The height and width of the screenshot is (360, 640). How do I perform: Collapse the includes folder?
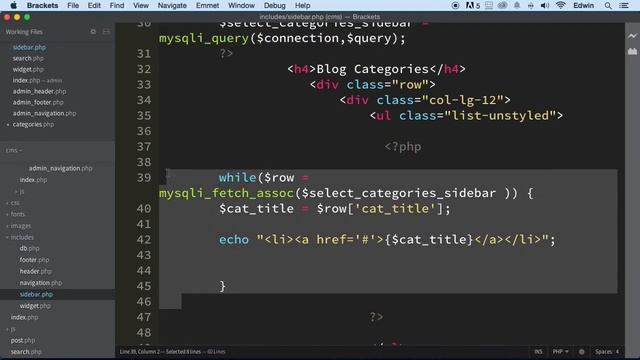[x=22, y=237]
